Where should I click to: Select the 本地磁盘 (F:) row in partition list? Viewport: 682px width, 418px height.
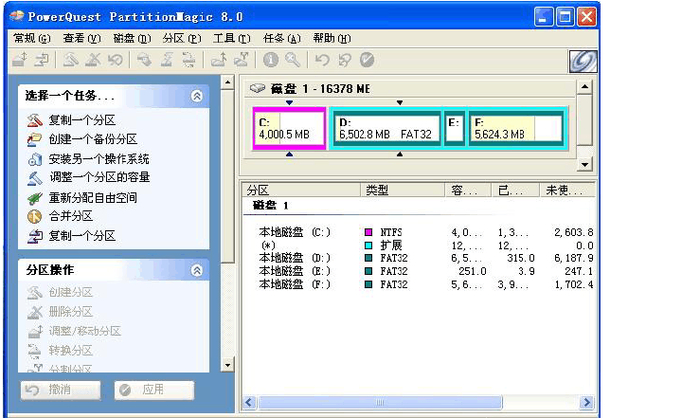point(418,284)
